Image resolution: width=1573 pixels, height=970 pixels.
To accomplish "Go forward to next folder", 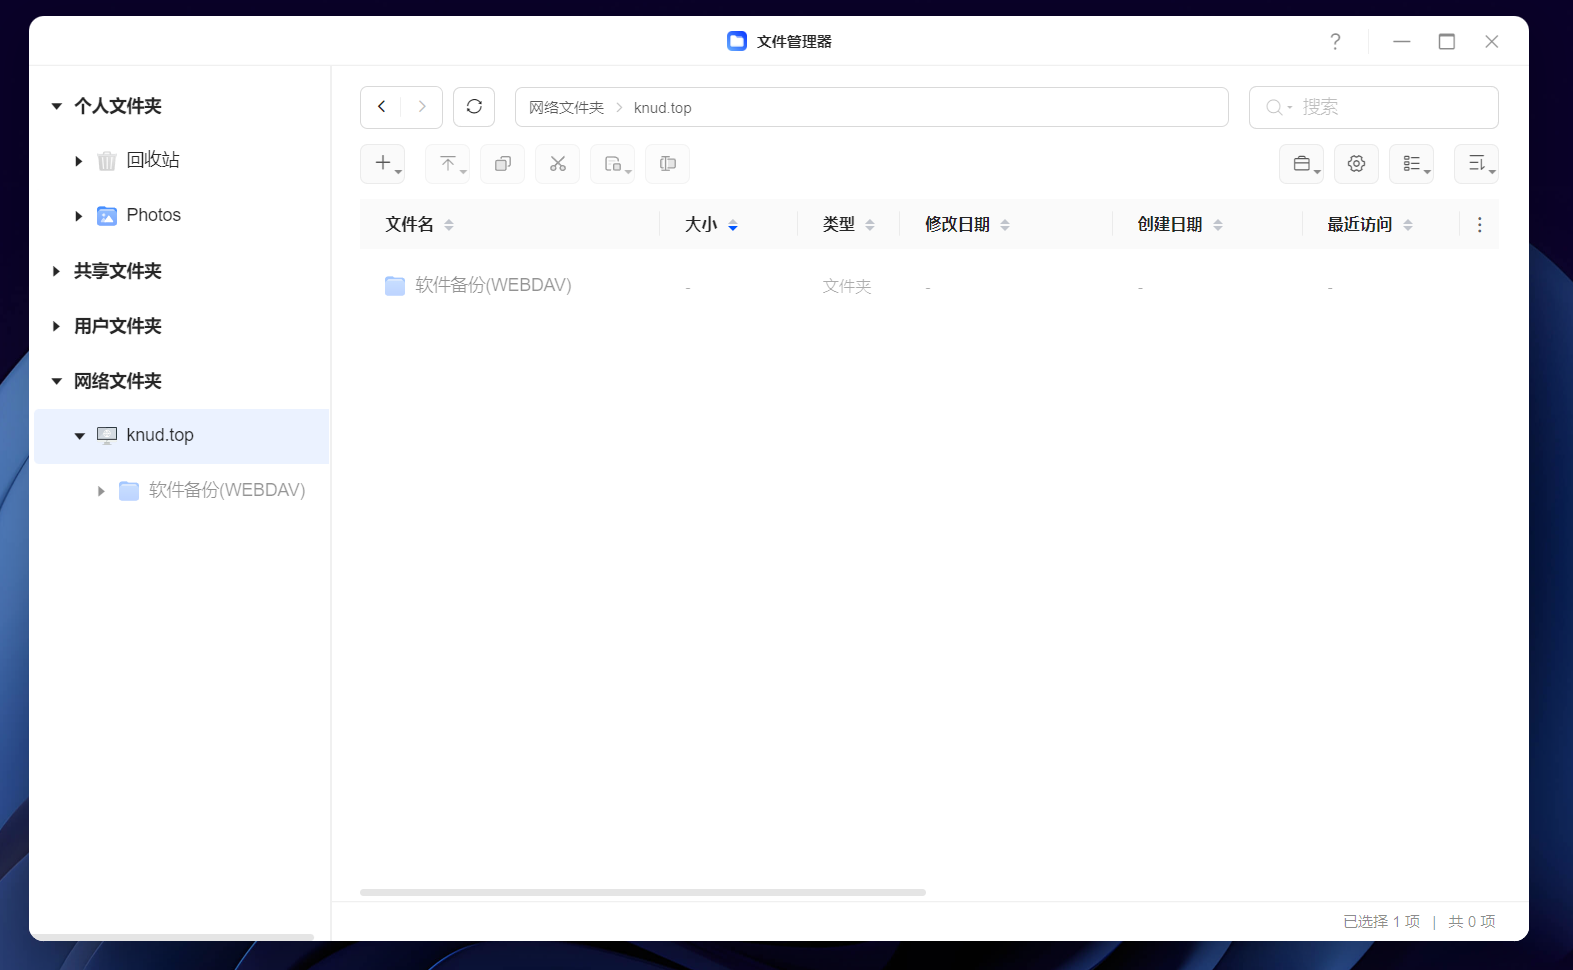I will pos(422,107).
